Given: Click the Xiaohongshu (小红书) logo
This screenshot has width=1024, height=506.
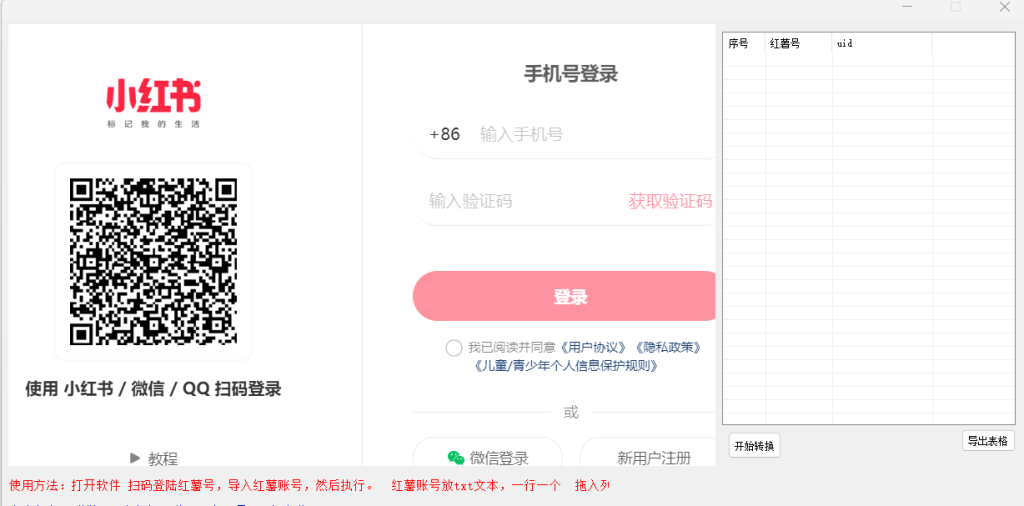Looking at the screenshot, I should pos(153,100).
